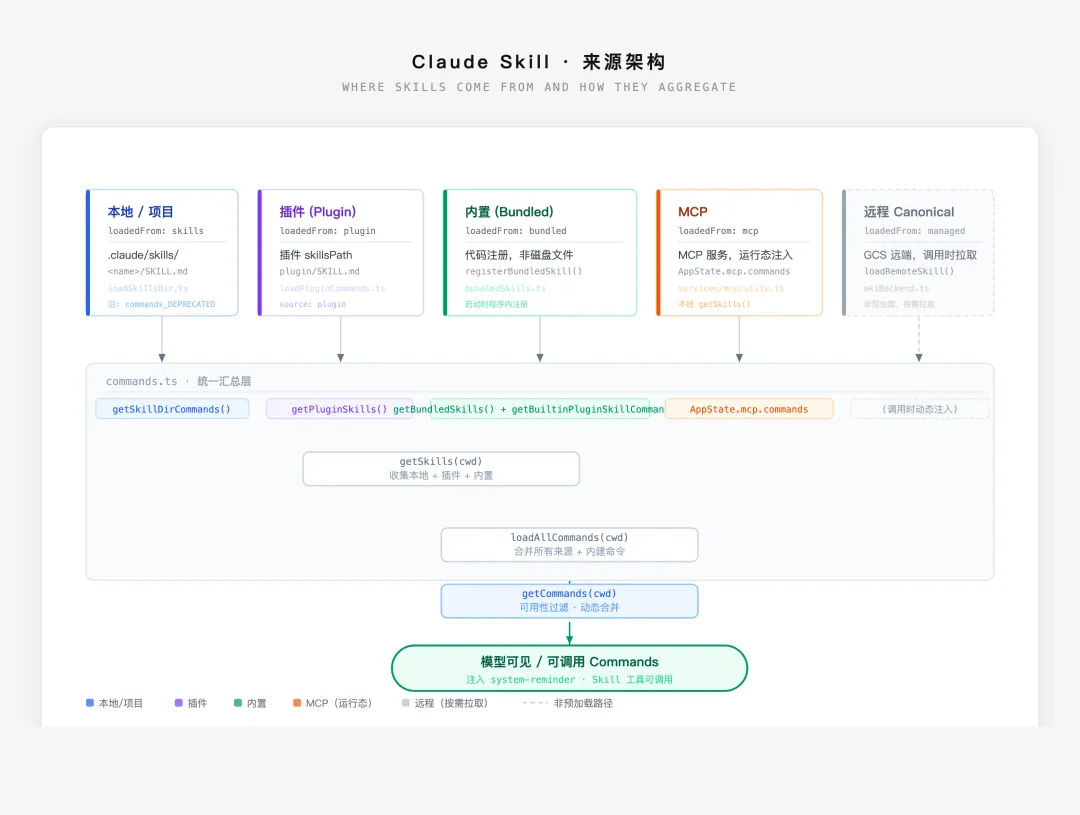Image resolution: width=1080 pixels, height=815 pixels.
Task: Click the 可用性过滤 · 动态合并 caption
Action: coord(569,608)
